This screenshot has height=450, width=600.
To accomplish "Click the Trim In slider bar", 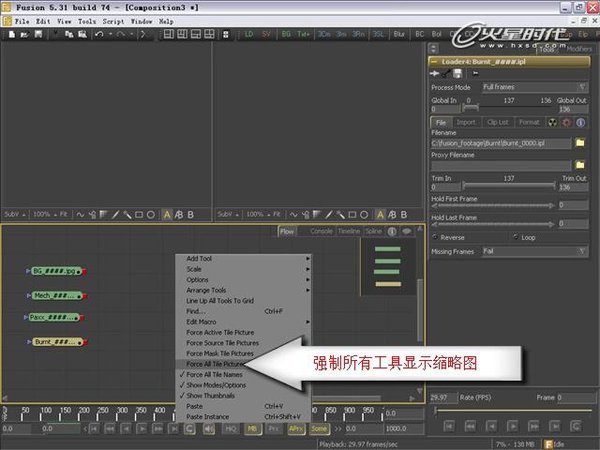I will point(509,186).
